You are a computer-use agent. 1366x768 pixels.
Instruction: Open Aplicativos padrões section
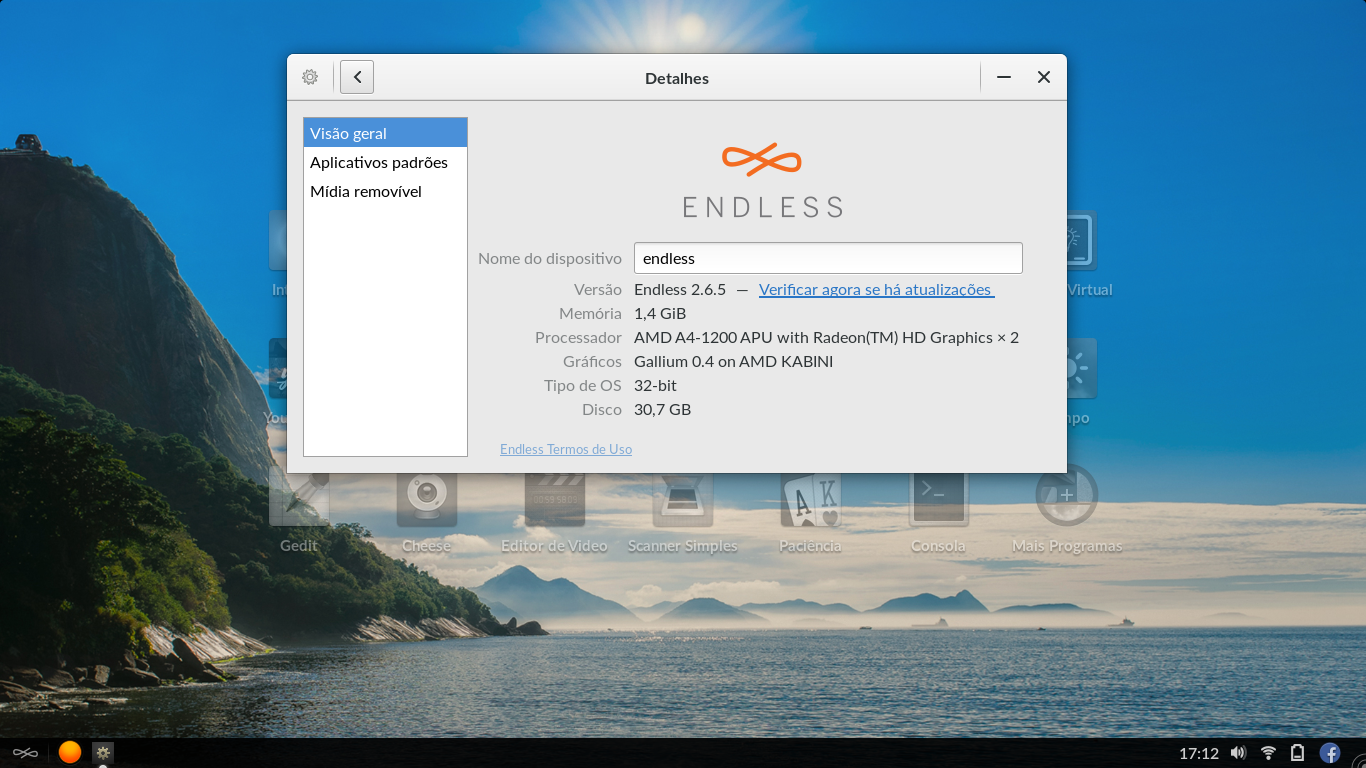[385, 162]
